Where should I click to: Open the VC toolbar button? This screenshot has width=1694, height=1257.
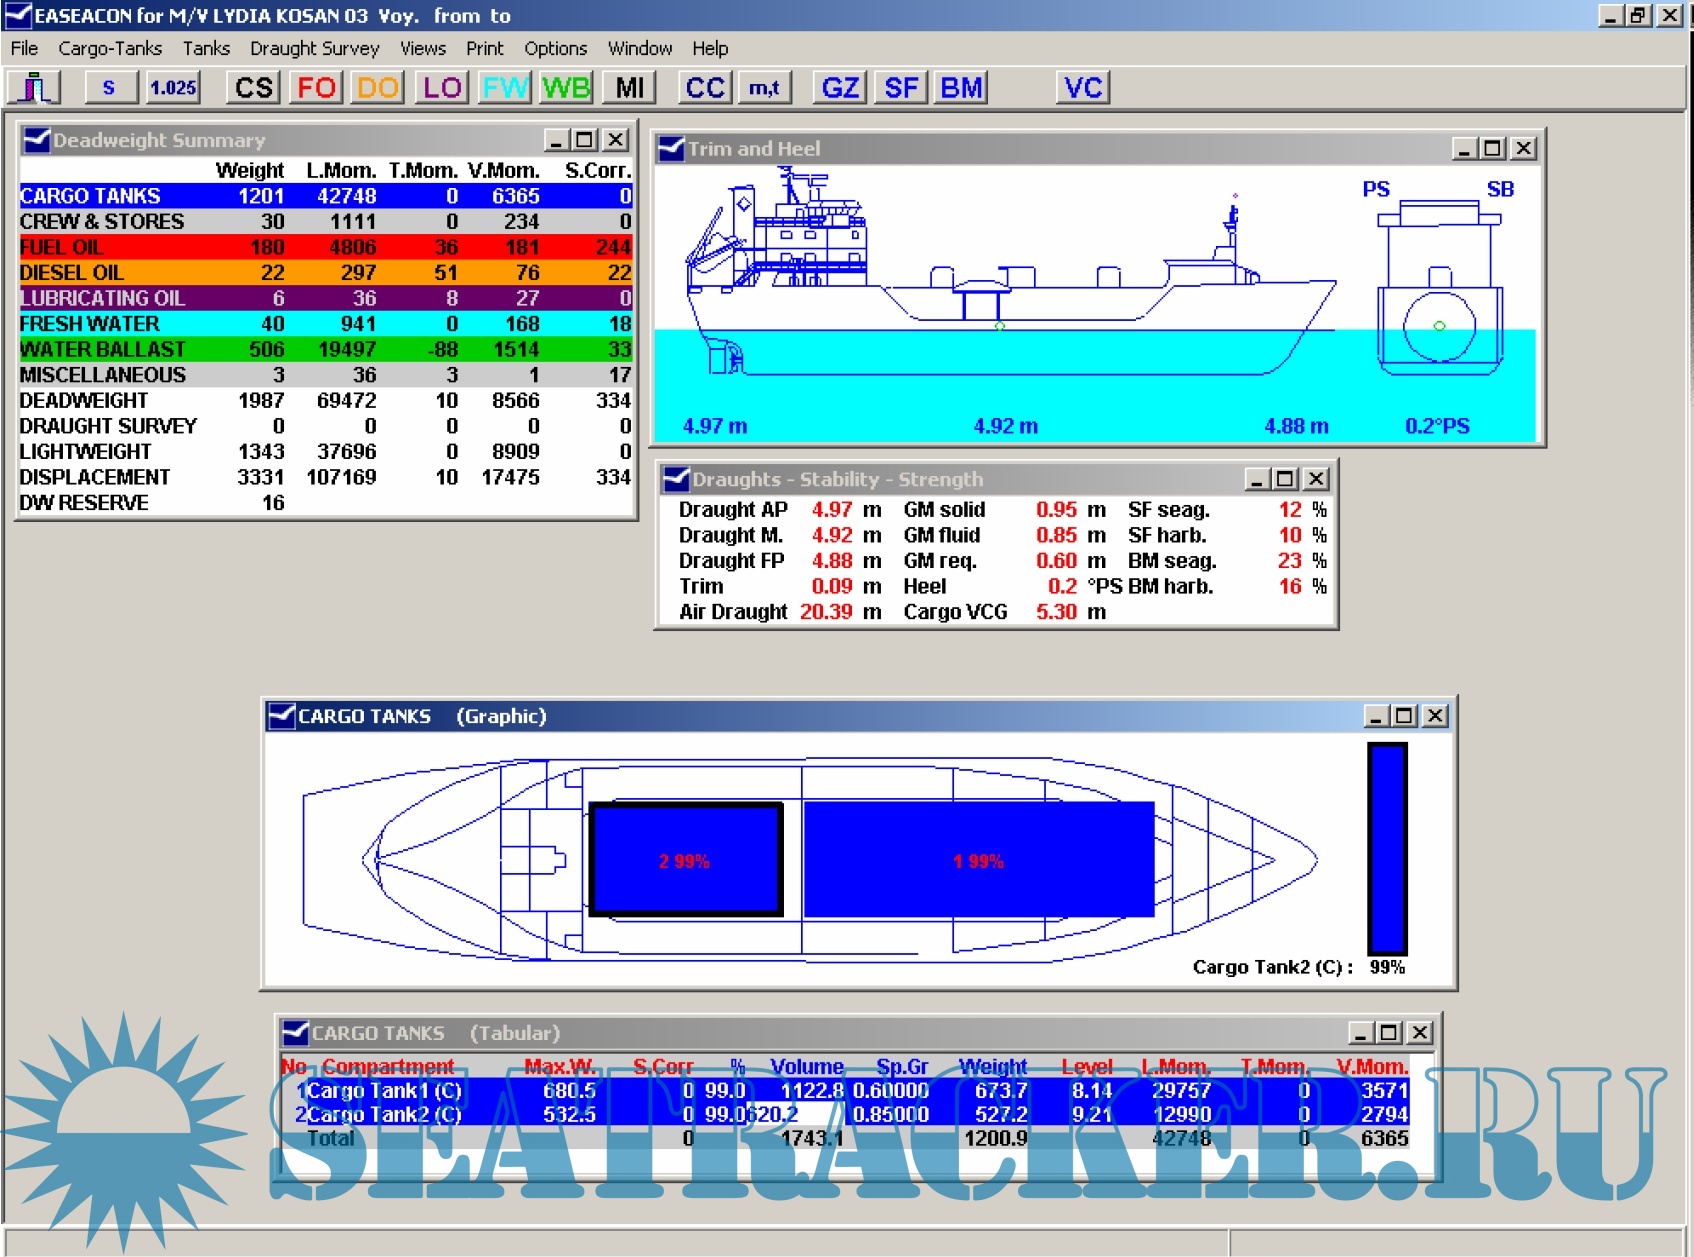(x=1083, y=88)
